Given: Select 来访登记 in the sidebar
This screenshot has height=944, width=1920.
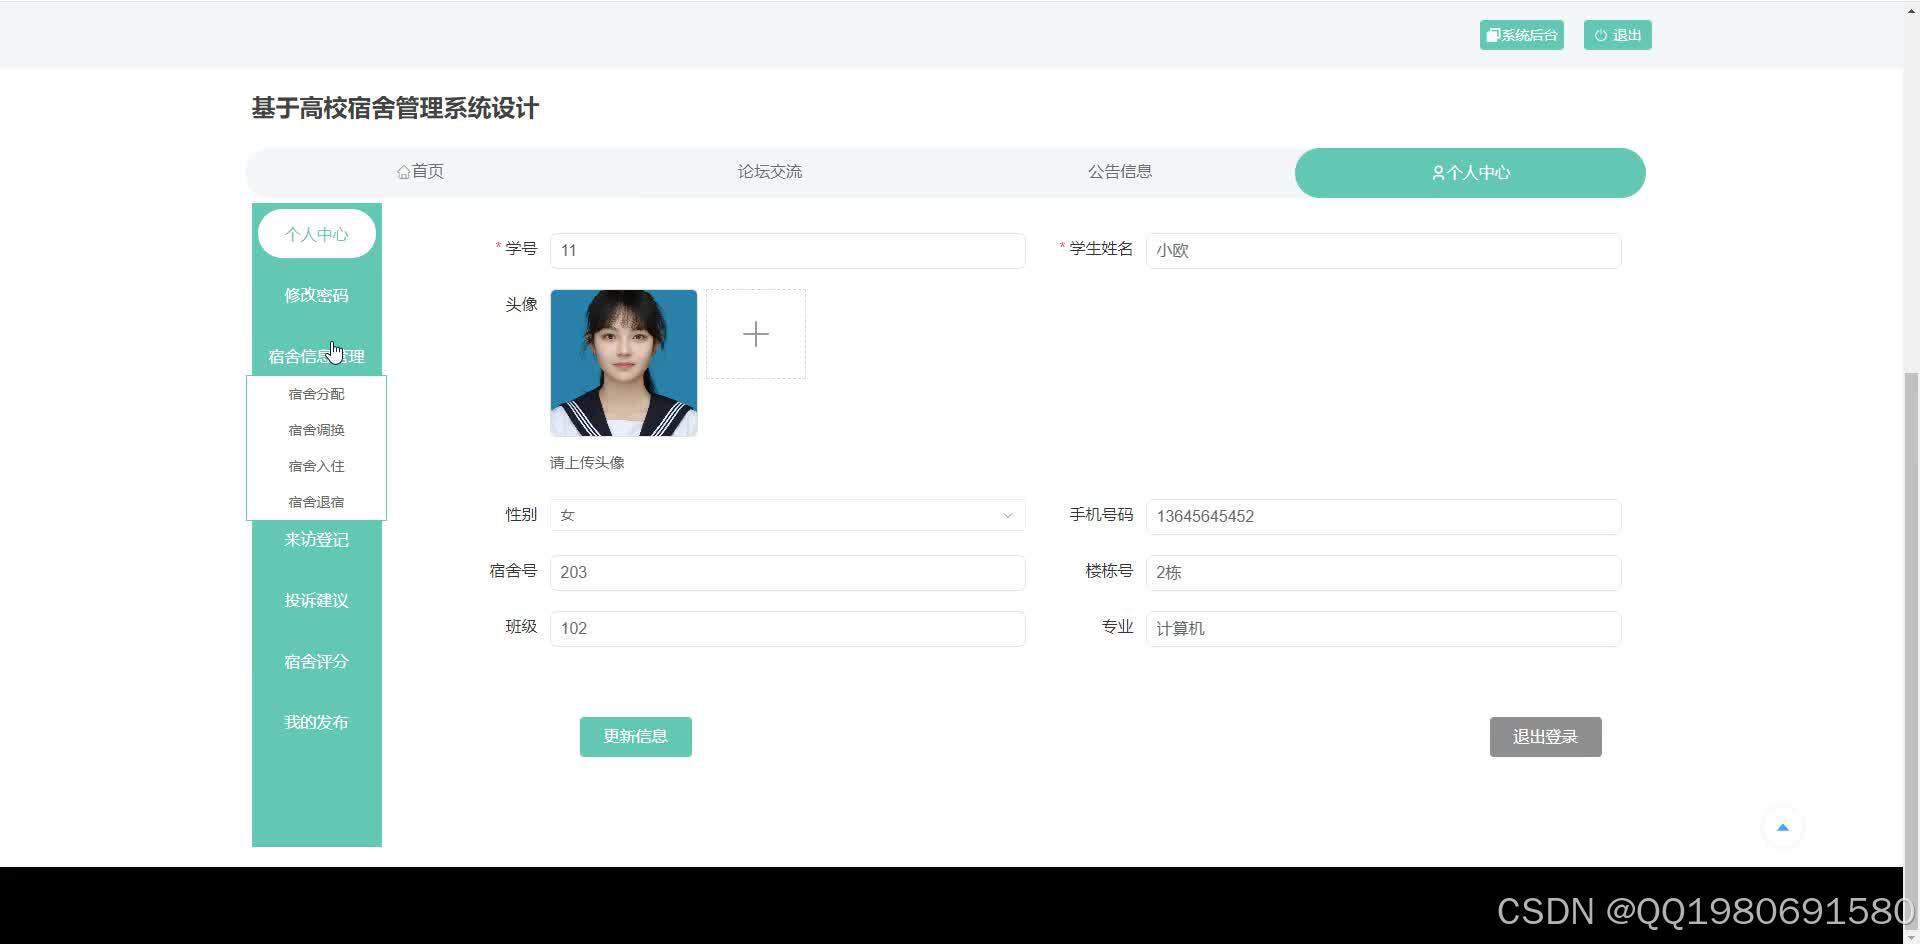Looking at the screenshot, I should (316, 539).
